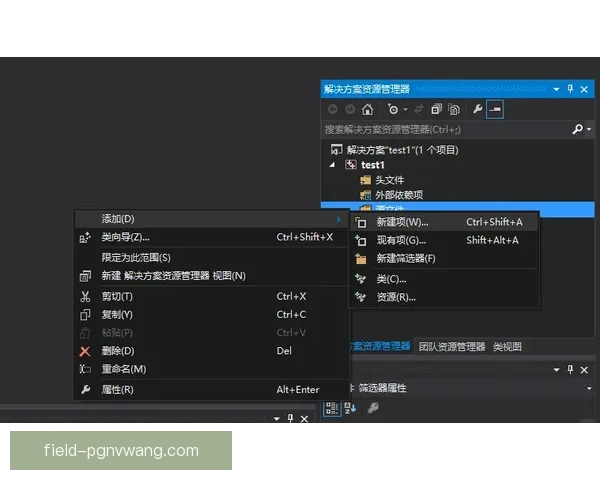Choose 类向导(Z)... menu item
This screenshot has height=480, width=600.
(x=211, y=237)
